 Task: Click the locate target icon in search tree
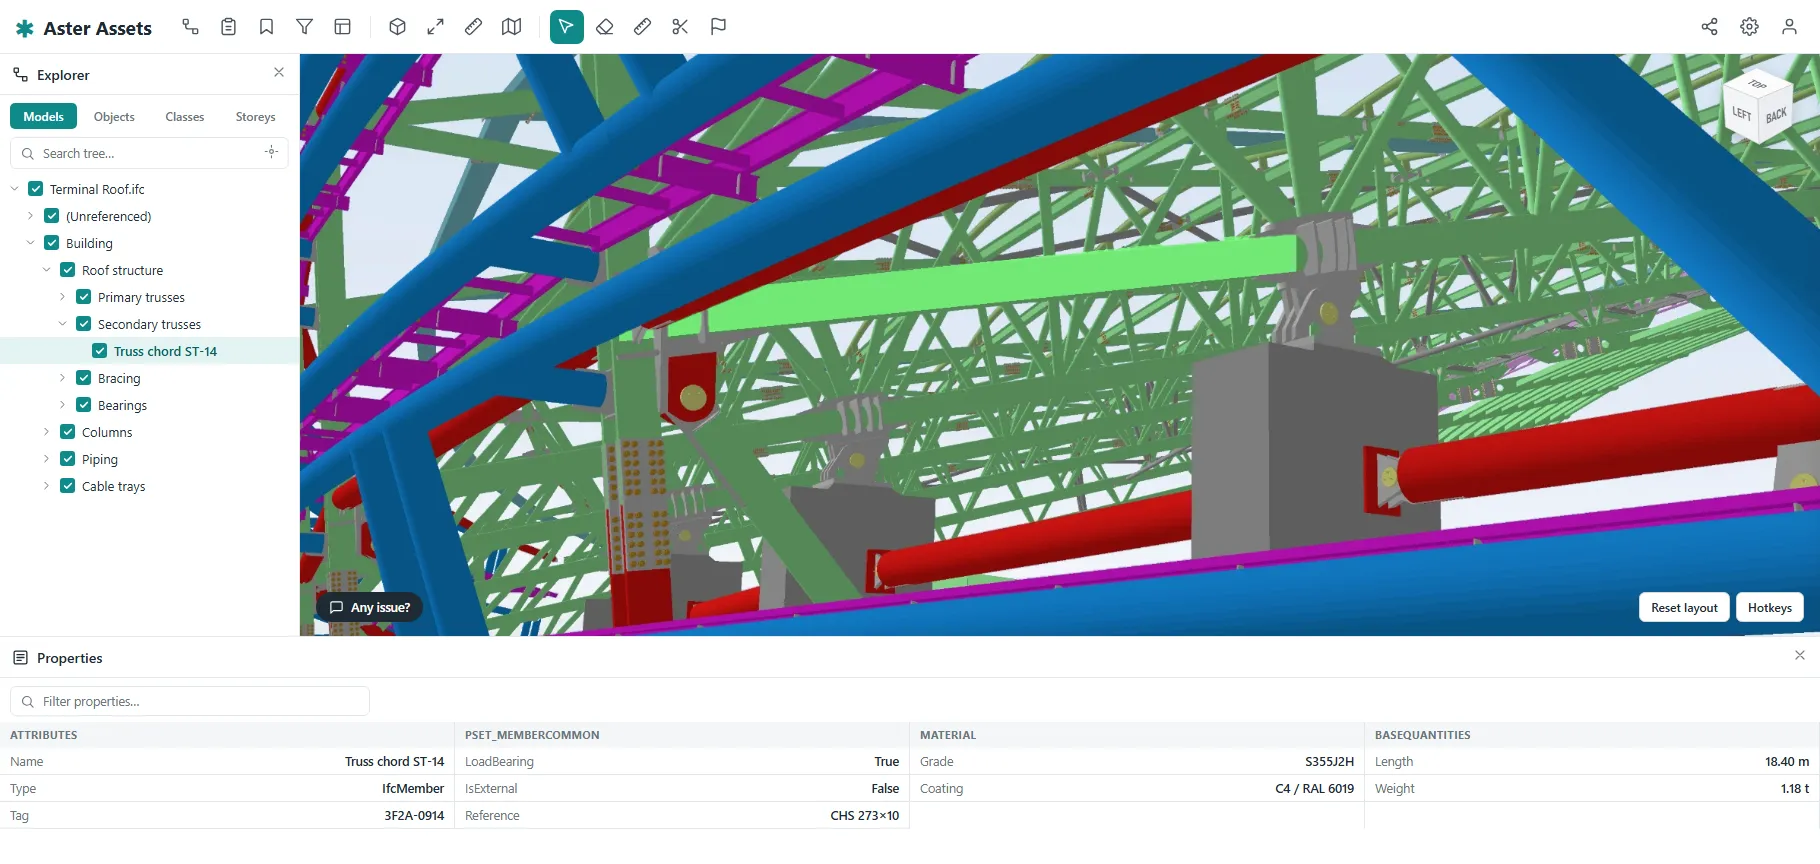271,152
